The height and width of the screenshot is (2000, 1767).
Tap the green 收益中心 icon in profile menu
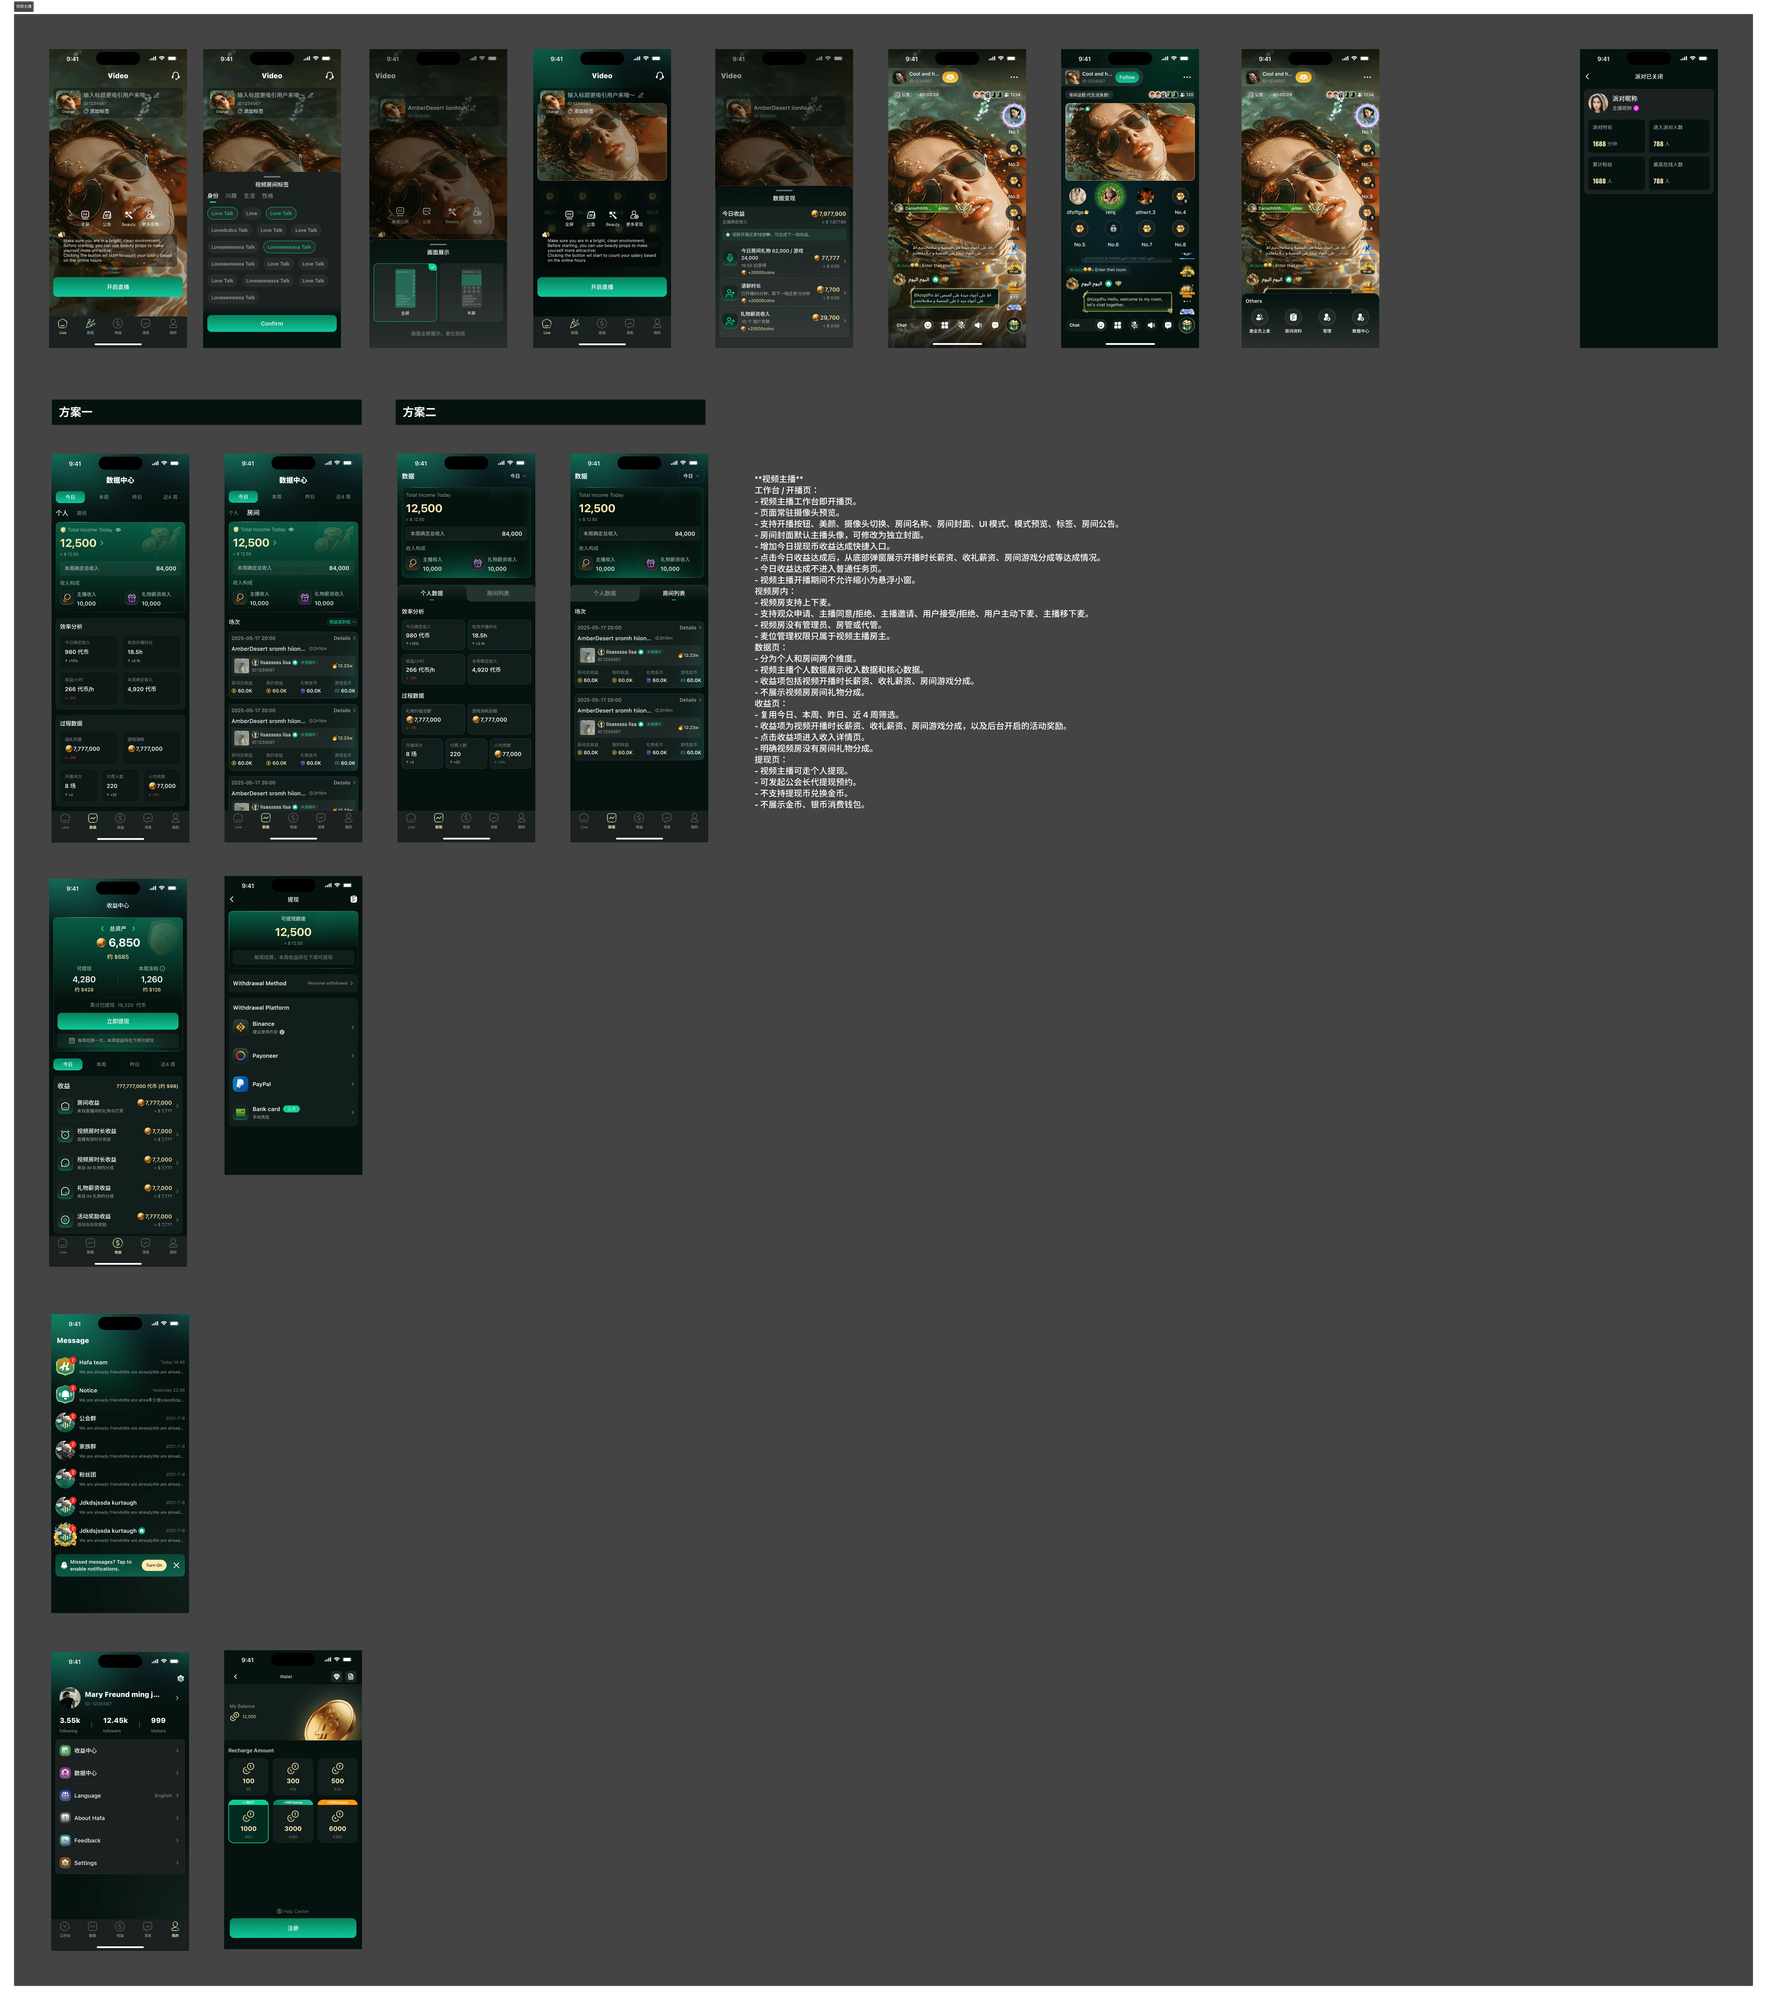point(65,1750)
